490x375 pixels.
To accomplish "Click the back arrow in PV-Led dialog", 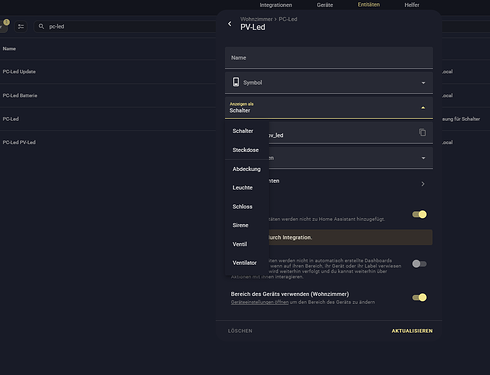I will 230,24.
